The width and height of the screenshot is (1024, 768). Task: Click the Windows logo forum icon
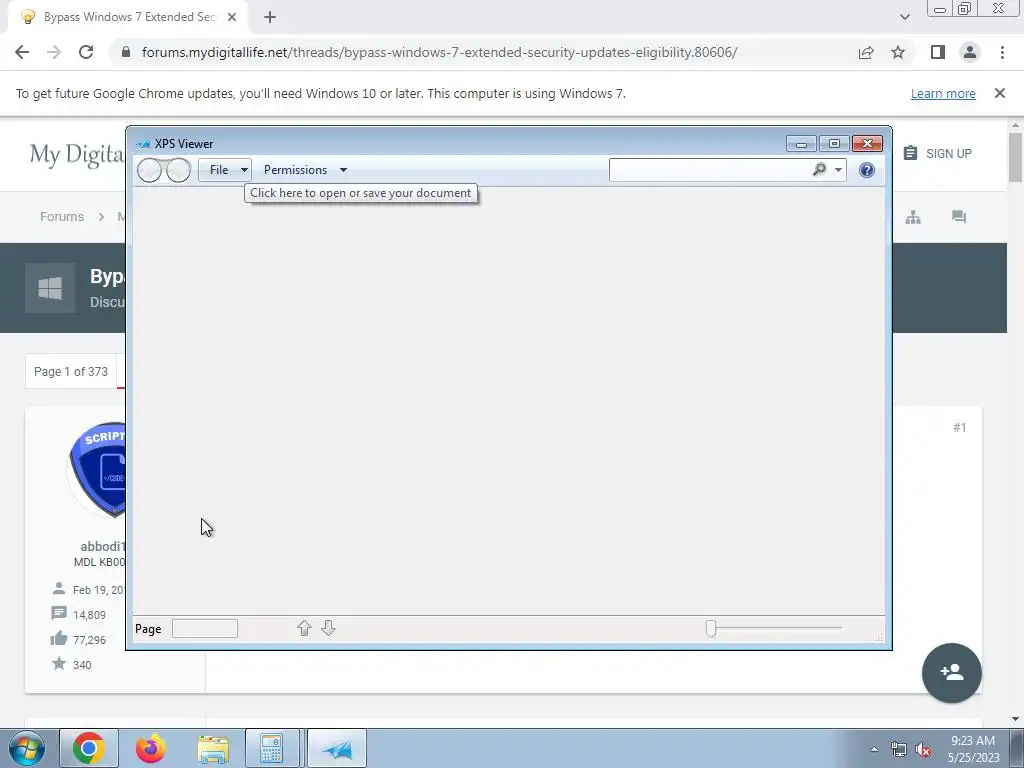pos(50,288)
